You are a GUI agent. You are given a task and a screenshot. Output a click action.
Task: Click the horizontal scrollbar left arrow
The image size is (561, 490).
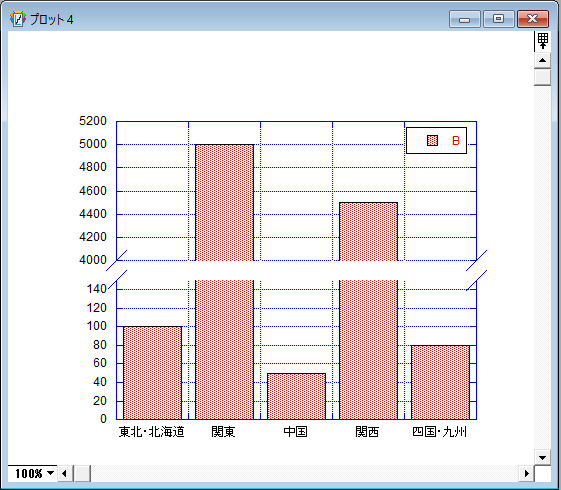[x=65, y=474]
